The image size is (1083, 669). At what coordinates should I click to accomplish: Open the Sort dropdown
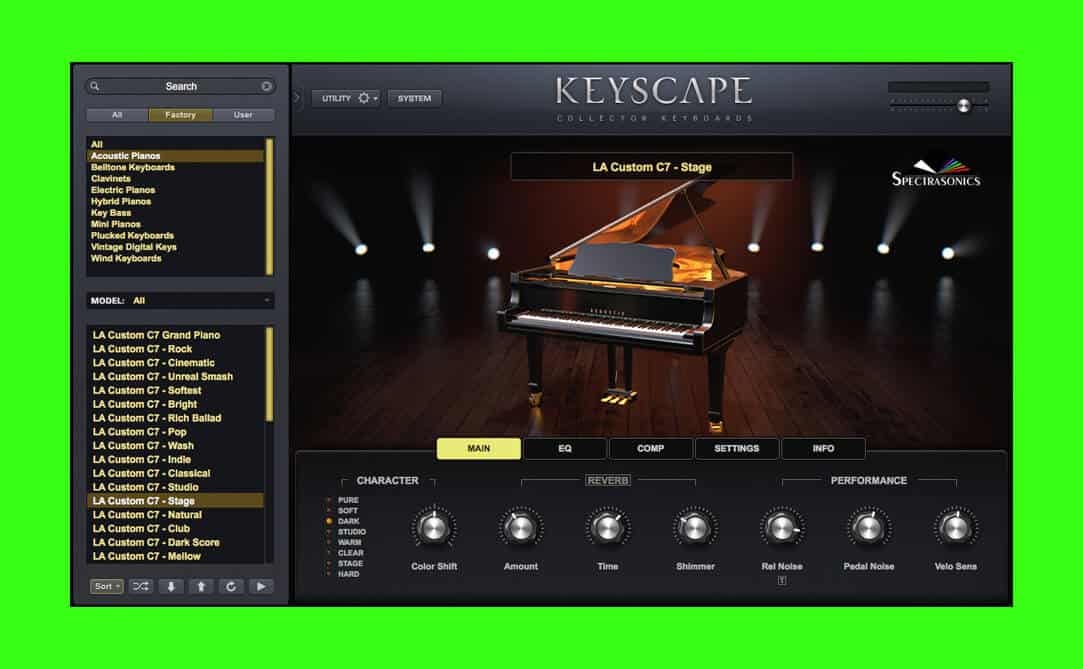click(x=106, y=586)
